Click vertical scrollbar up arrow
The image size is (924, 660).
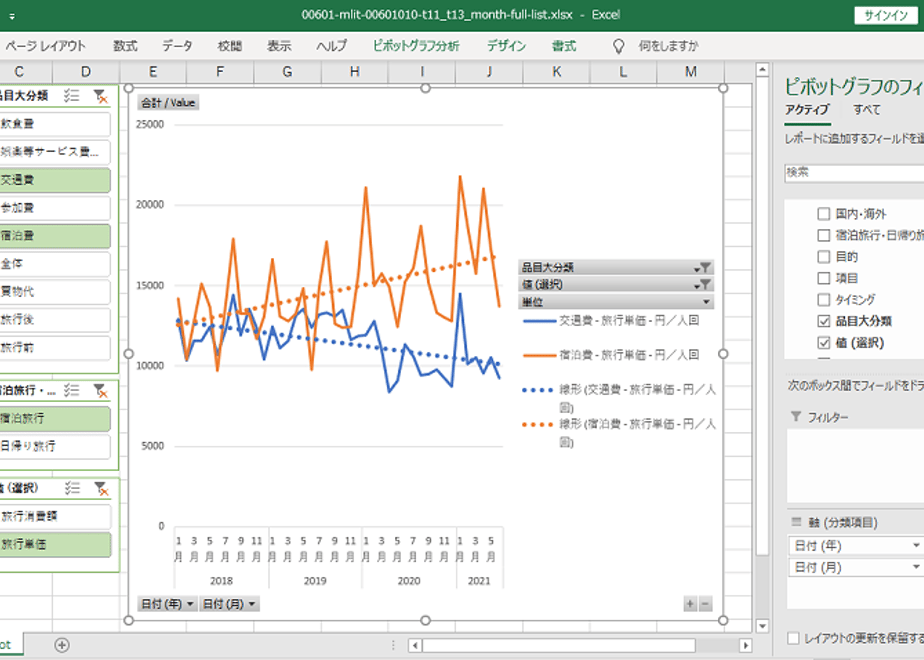[x=762, y=70]
